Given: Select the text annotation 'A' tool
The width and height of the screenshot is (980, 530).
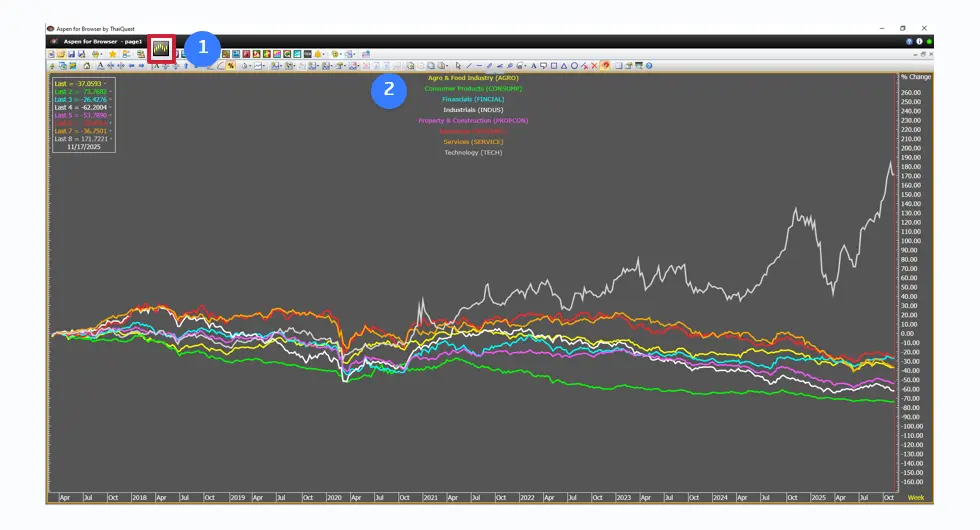Looking at the screenshot, I should coord(534,66).
